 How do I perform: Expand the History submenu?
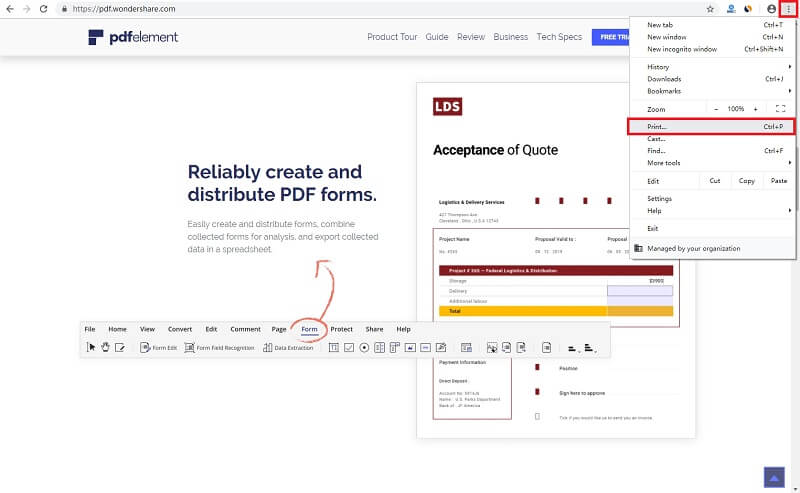pos(711,67)
